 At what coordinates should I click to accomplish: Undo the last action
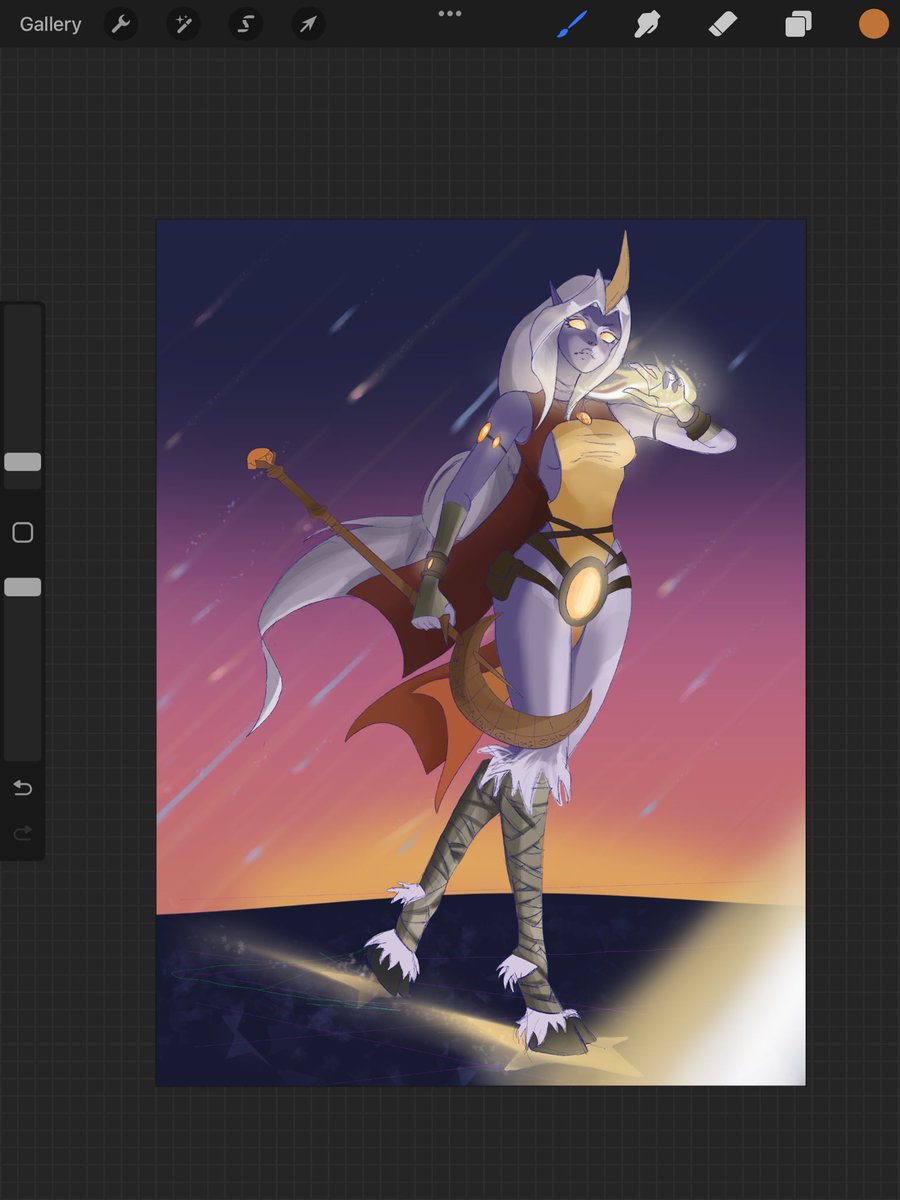(23, 789)
